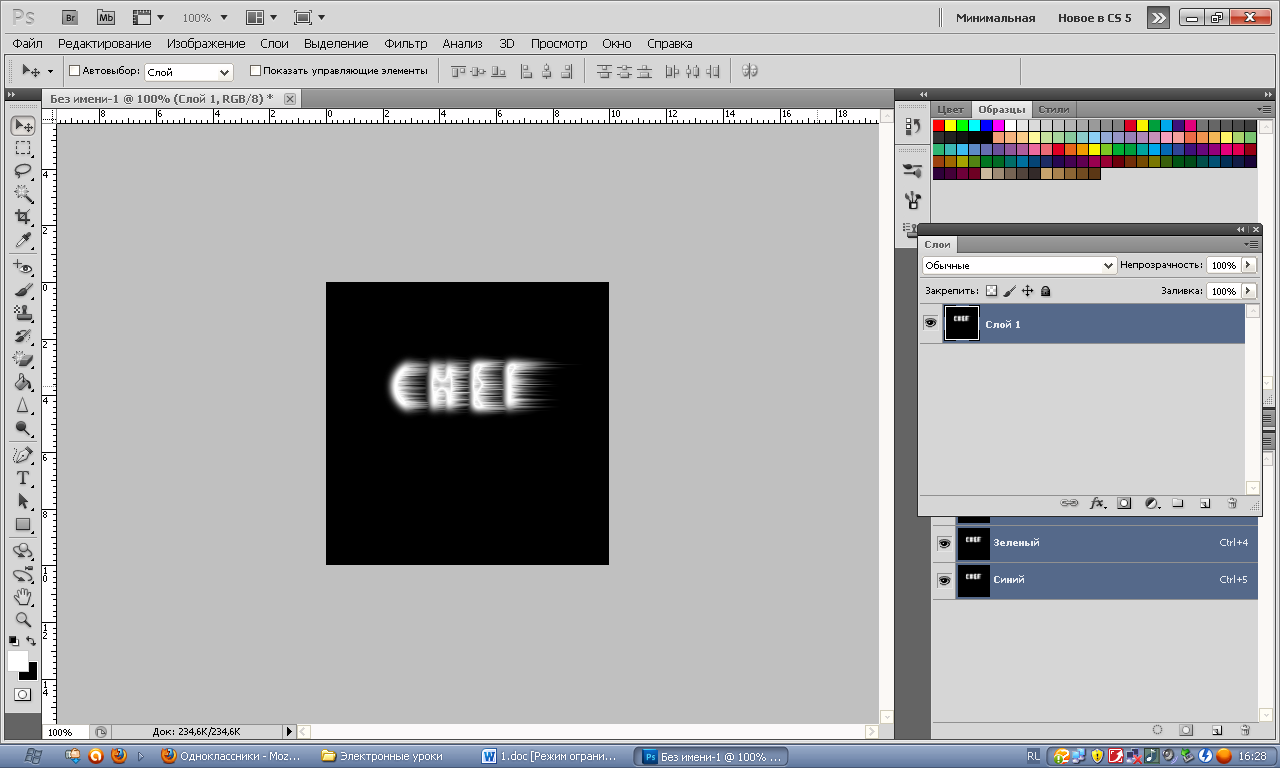The image size is (1280, 768).
Task: Toggle lock transparent pixels
Action: 991,291
